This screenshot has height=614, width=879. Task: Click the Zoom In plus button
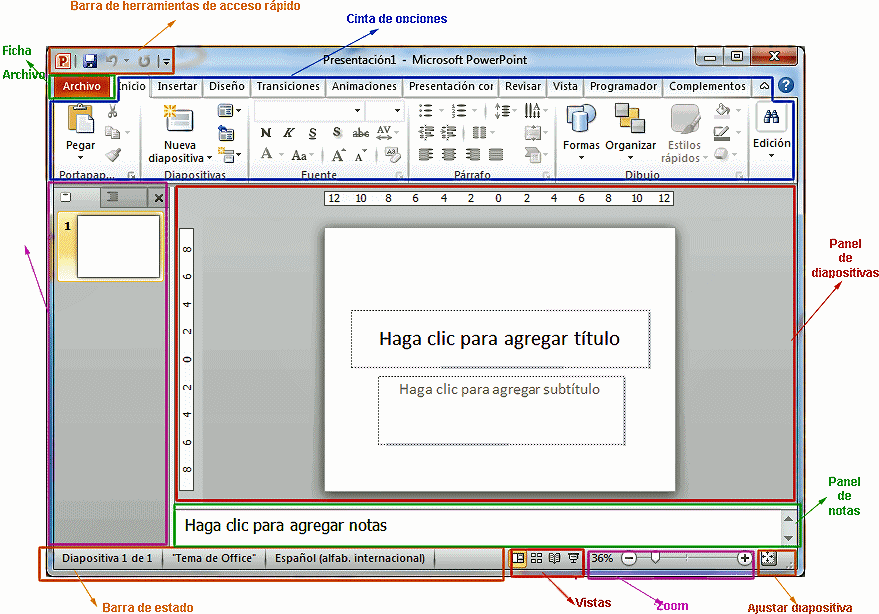pyautogui.click(x=744, y=558)
